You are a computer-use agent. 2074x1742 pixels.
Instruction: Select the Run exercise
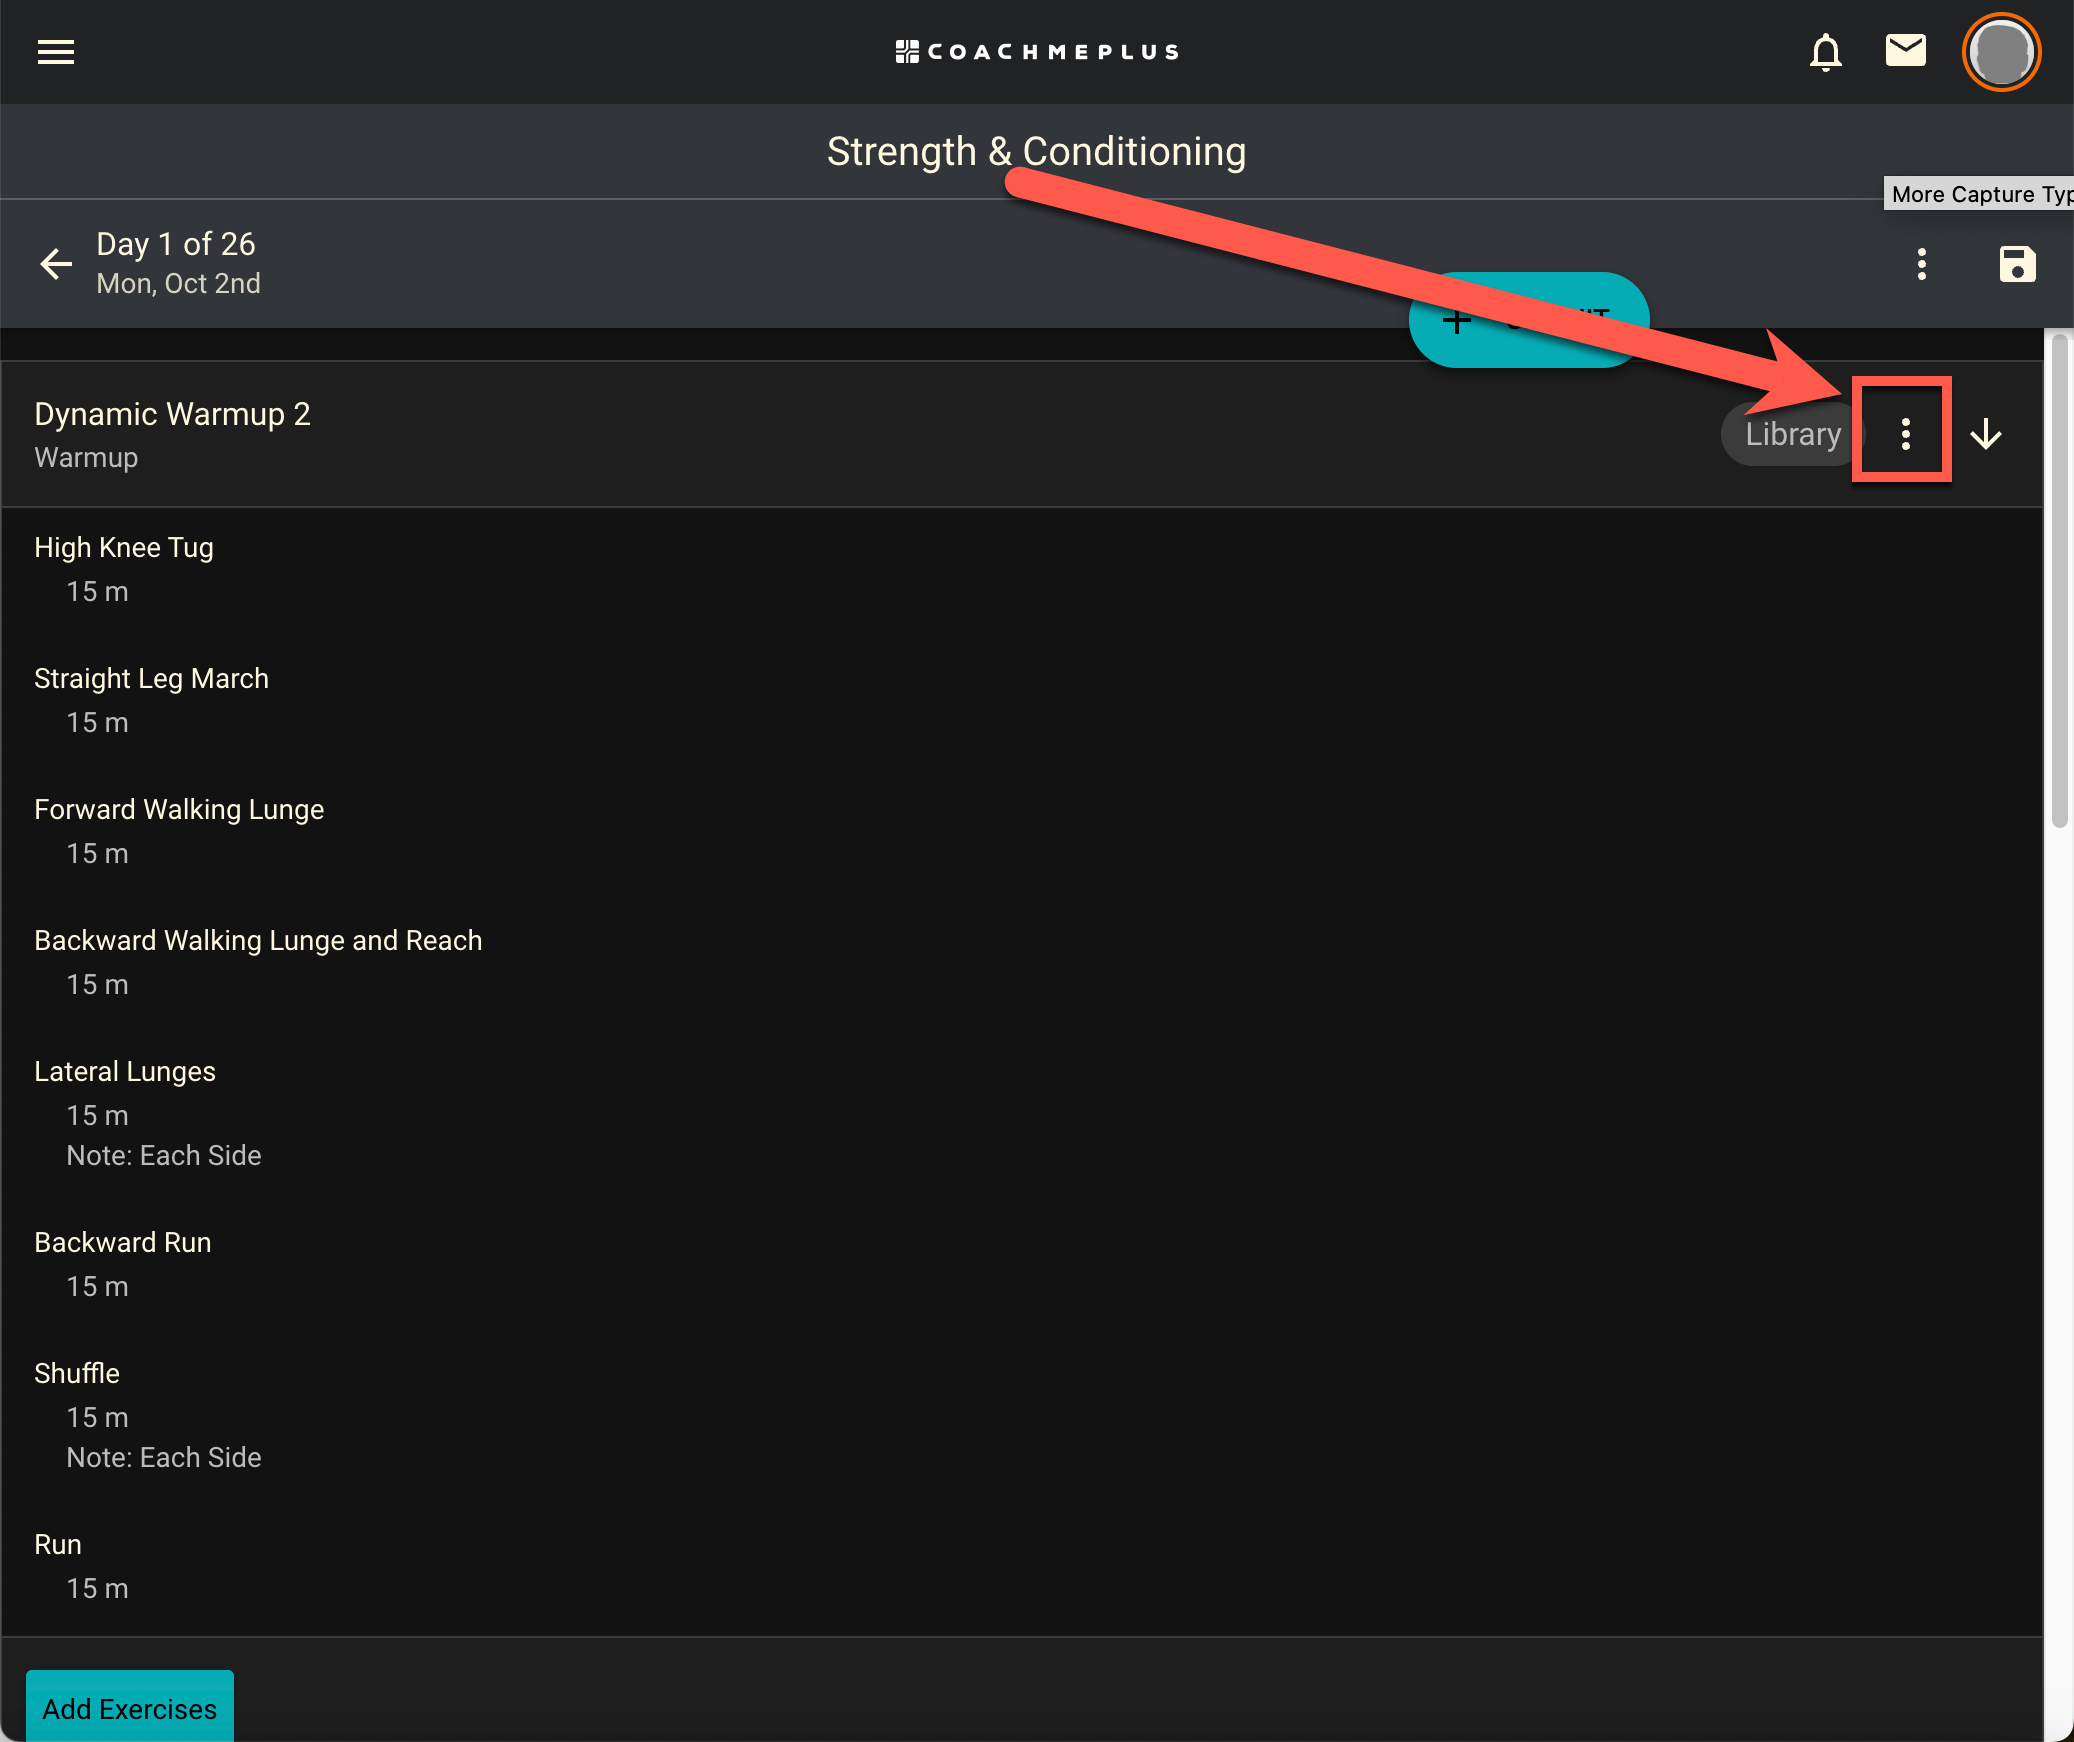coord(58,1545)
